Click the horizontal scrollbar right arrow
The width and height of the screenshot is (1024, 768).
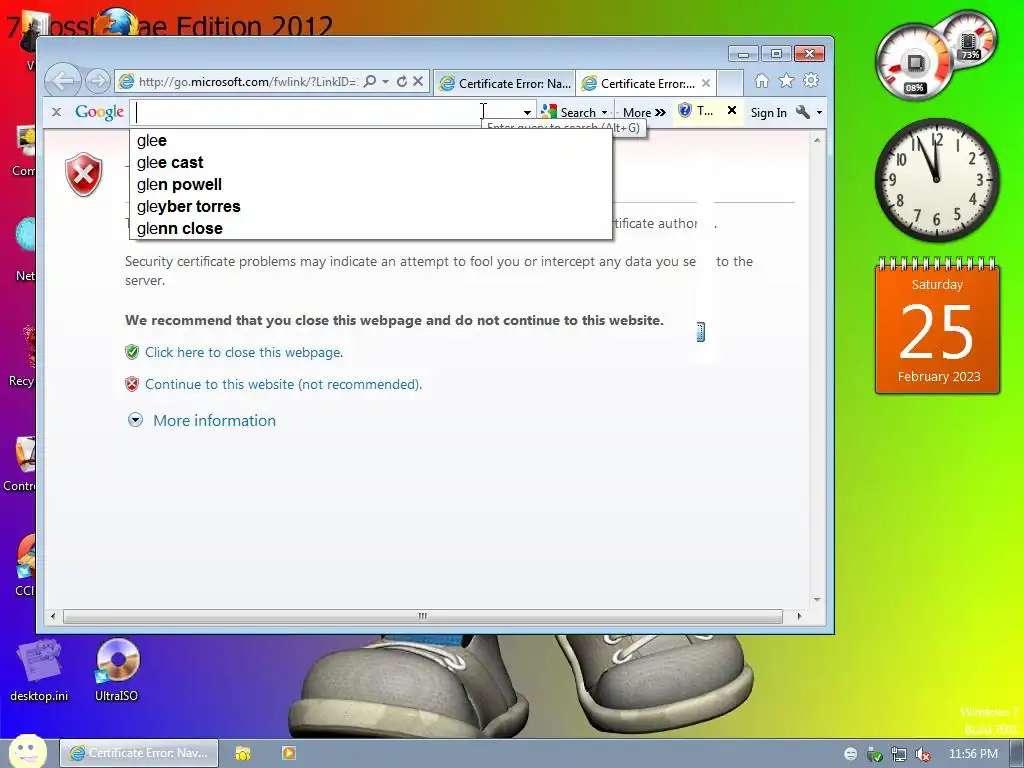click(799, 616)
